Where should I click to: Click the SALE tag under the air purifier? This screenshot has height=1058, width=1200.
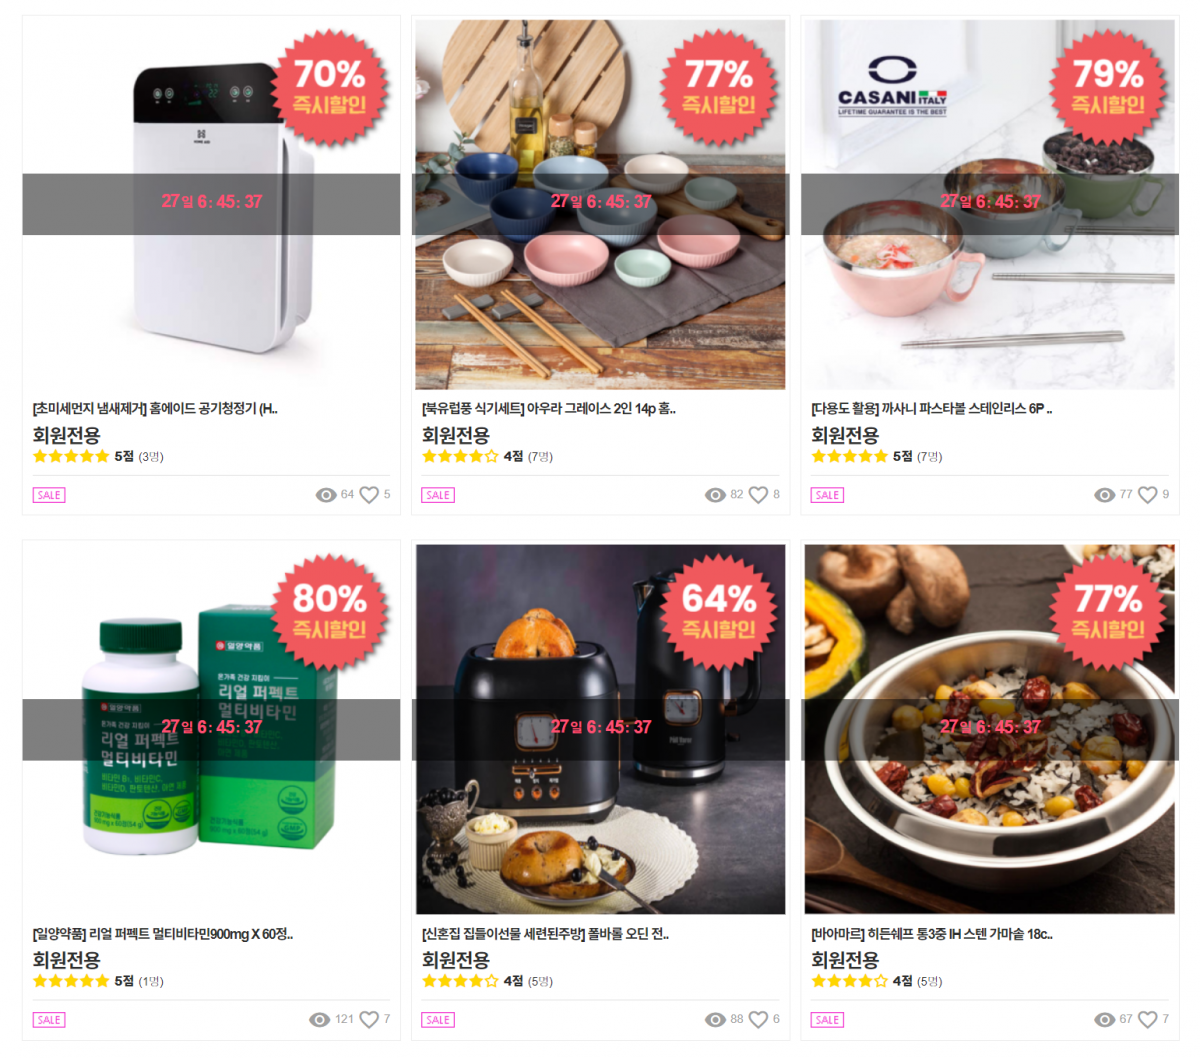49,495
